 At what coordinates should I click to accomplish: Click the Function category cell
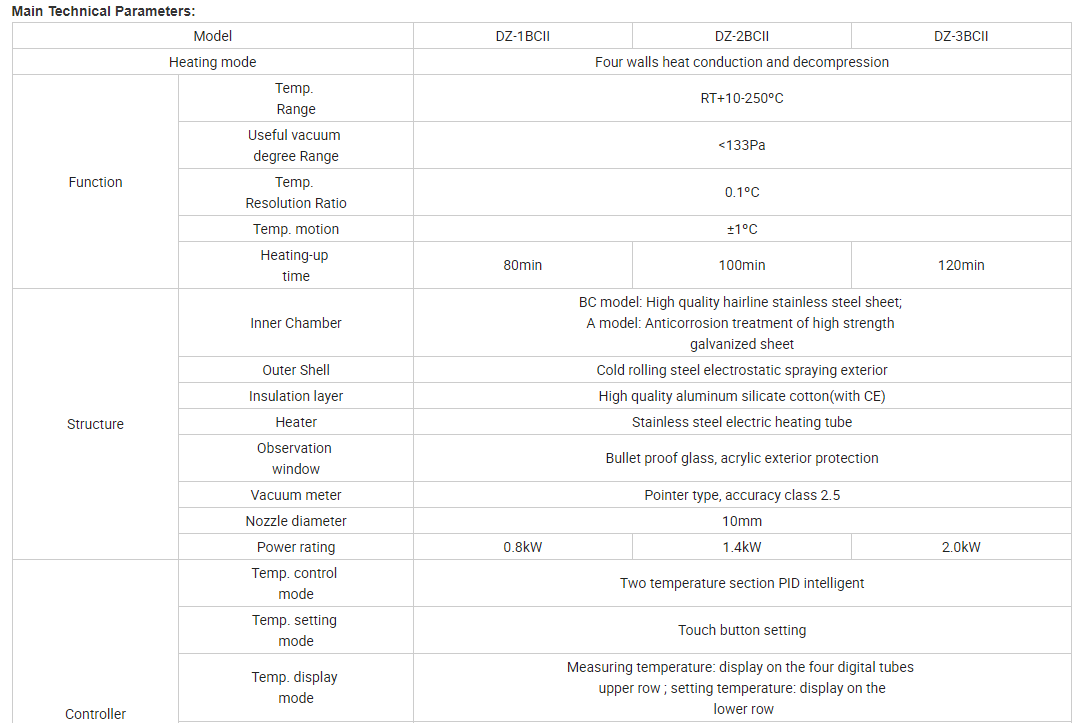tap(95, 182)
